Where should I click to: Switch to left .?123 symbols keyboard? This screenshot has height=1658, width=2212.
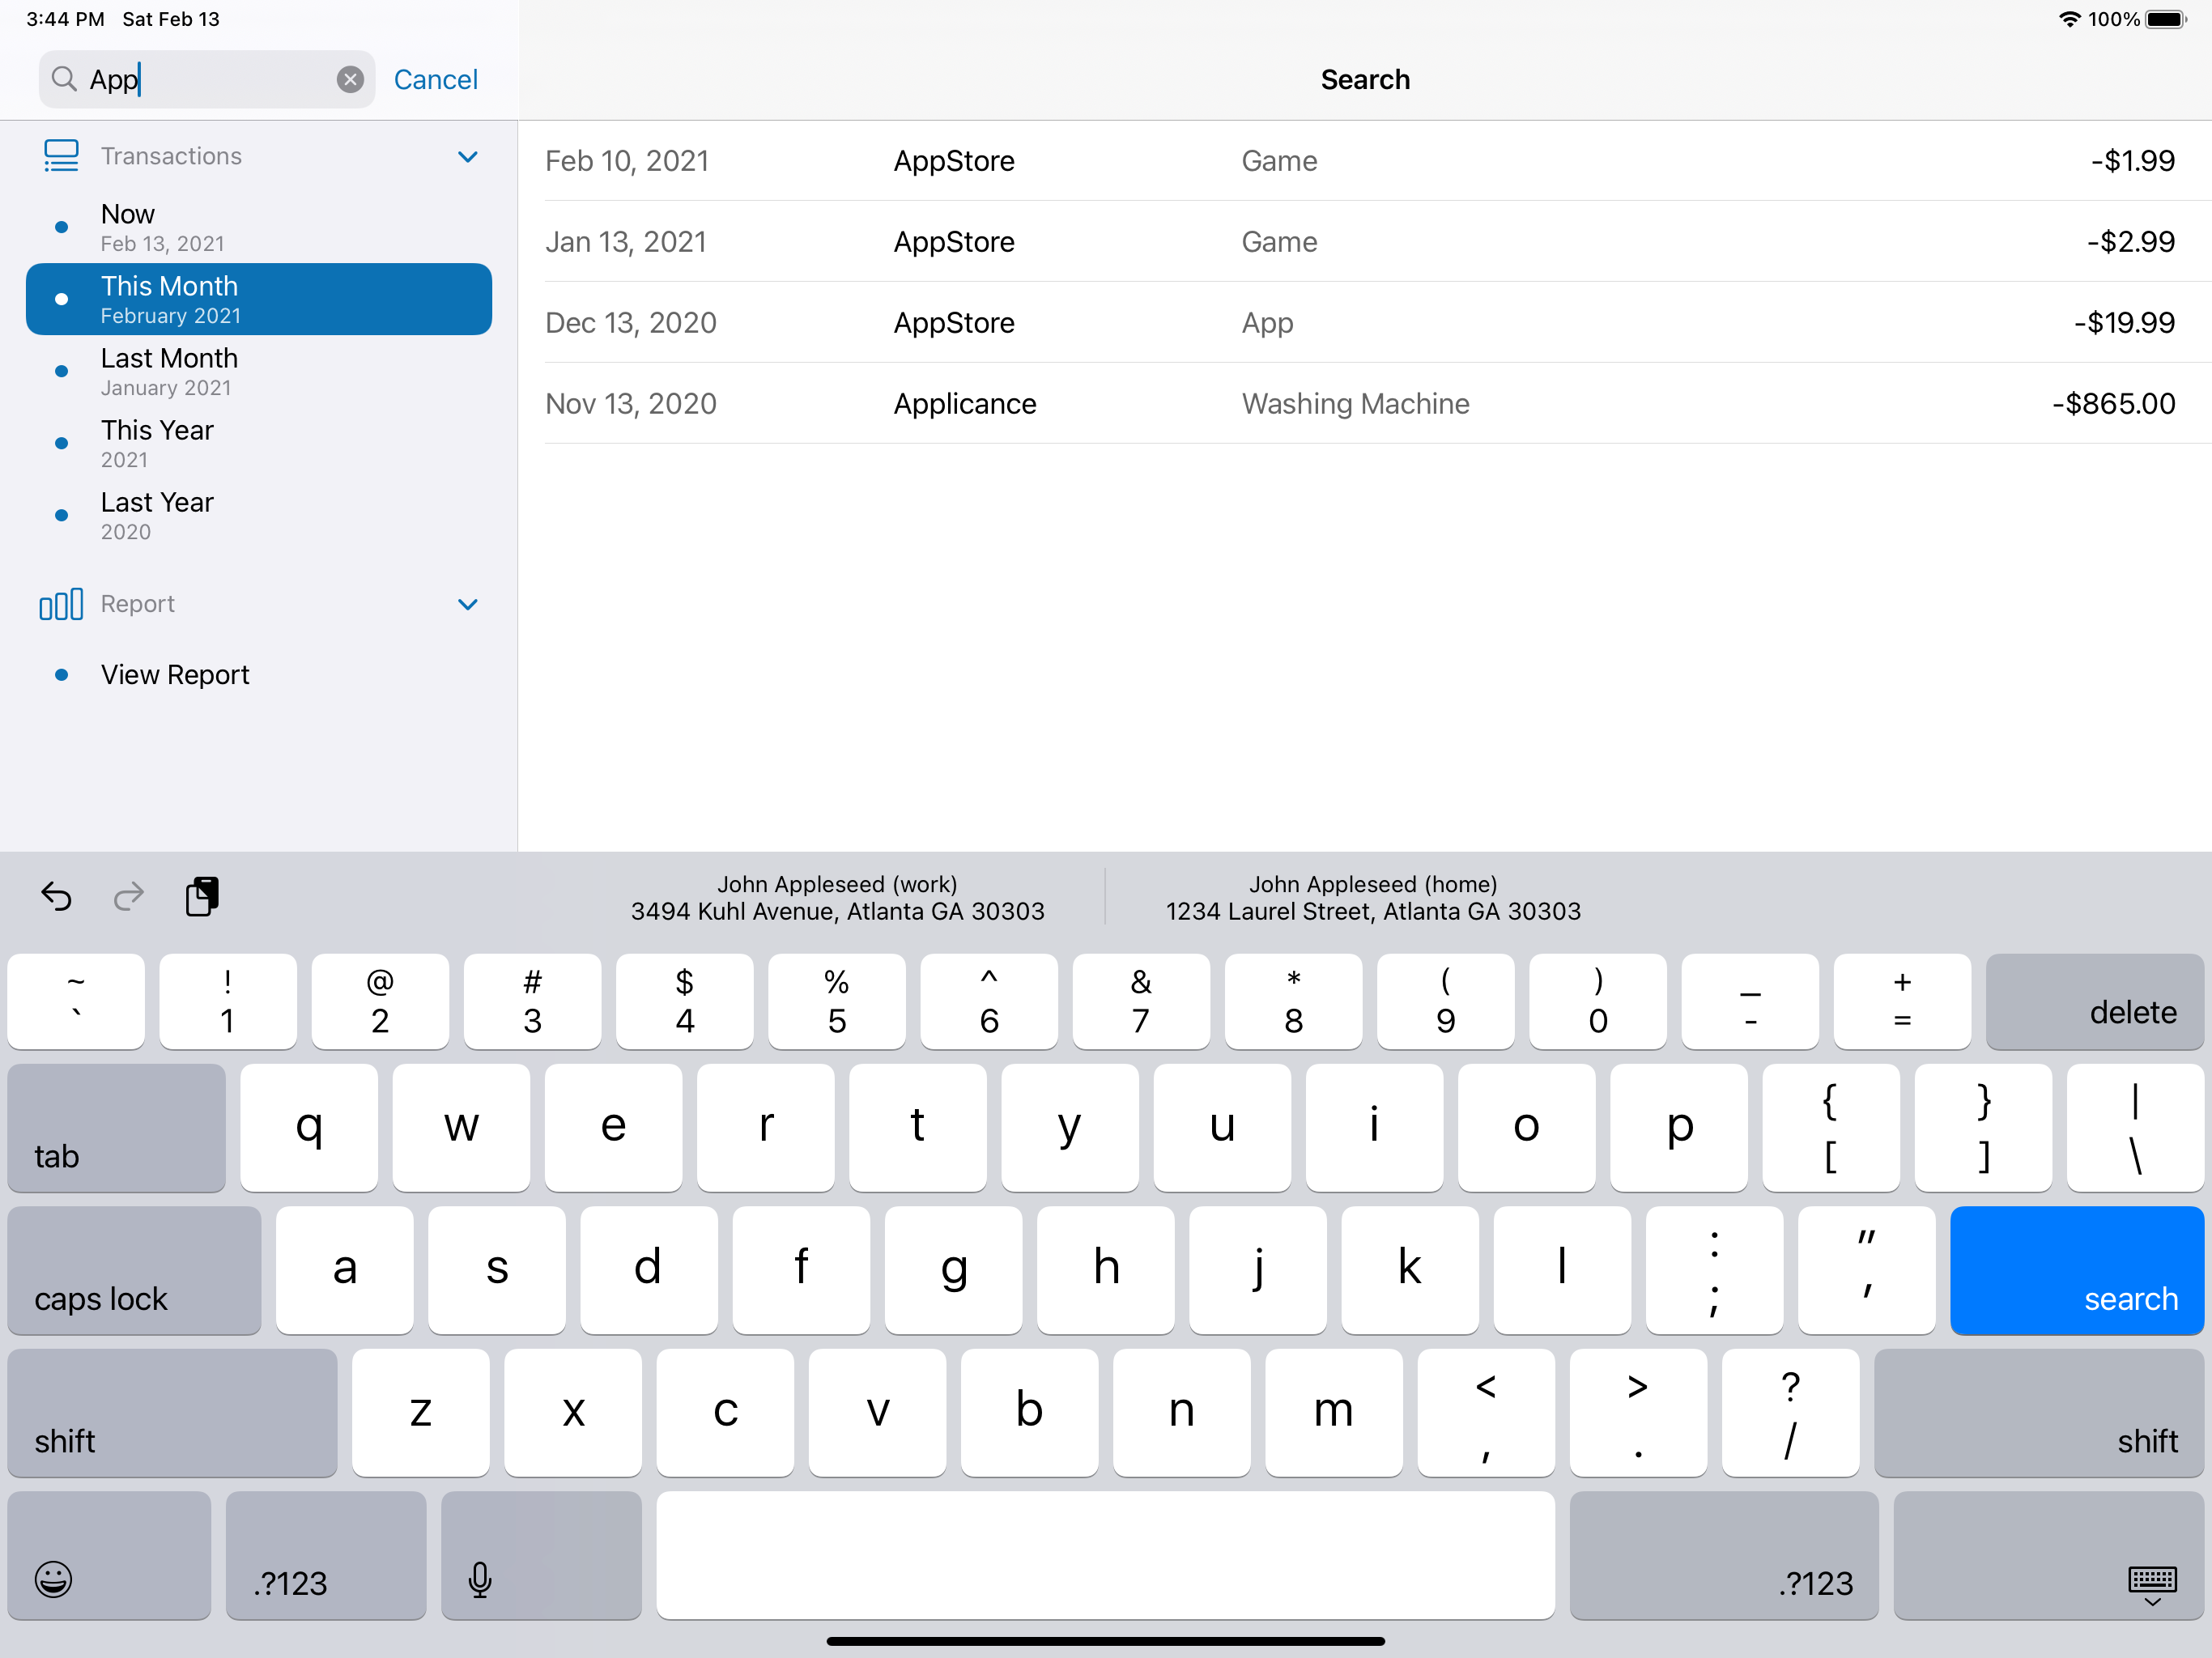click(326, 1555)
